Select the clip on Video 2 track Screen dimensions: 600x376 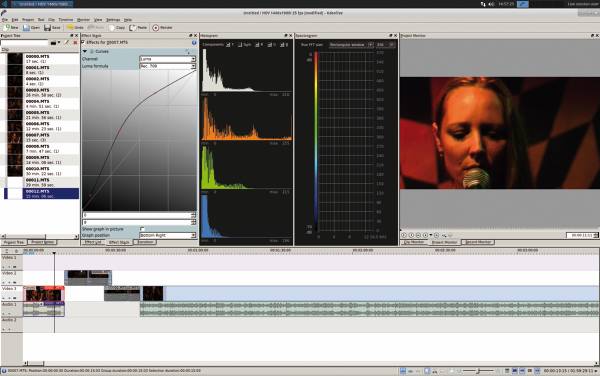[88, 278]
